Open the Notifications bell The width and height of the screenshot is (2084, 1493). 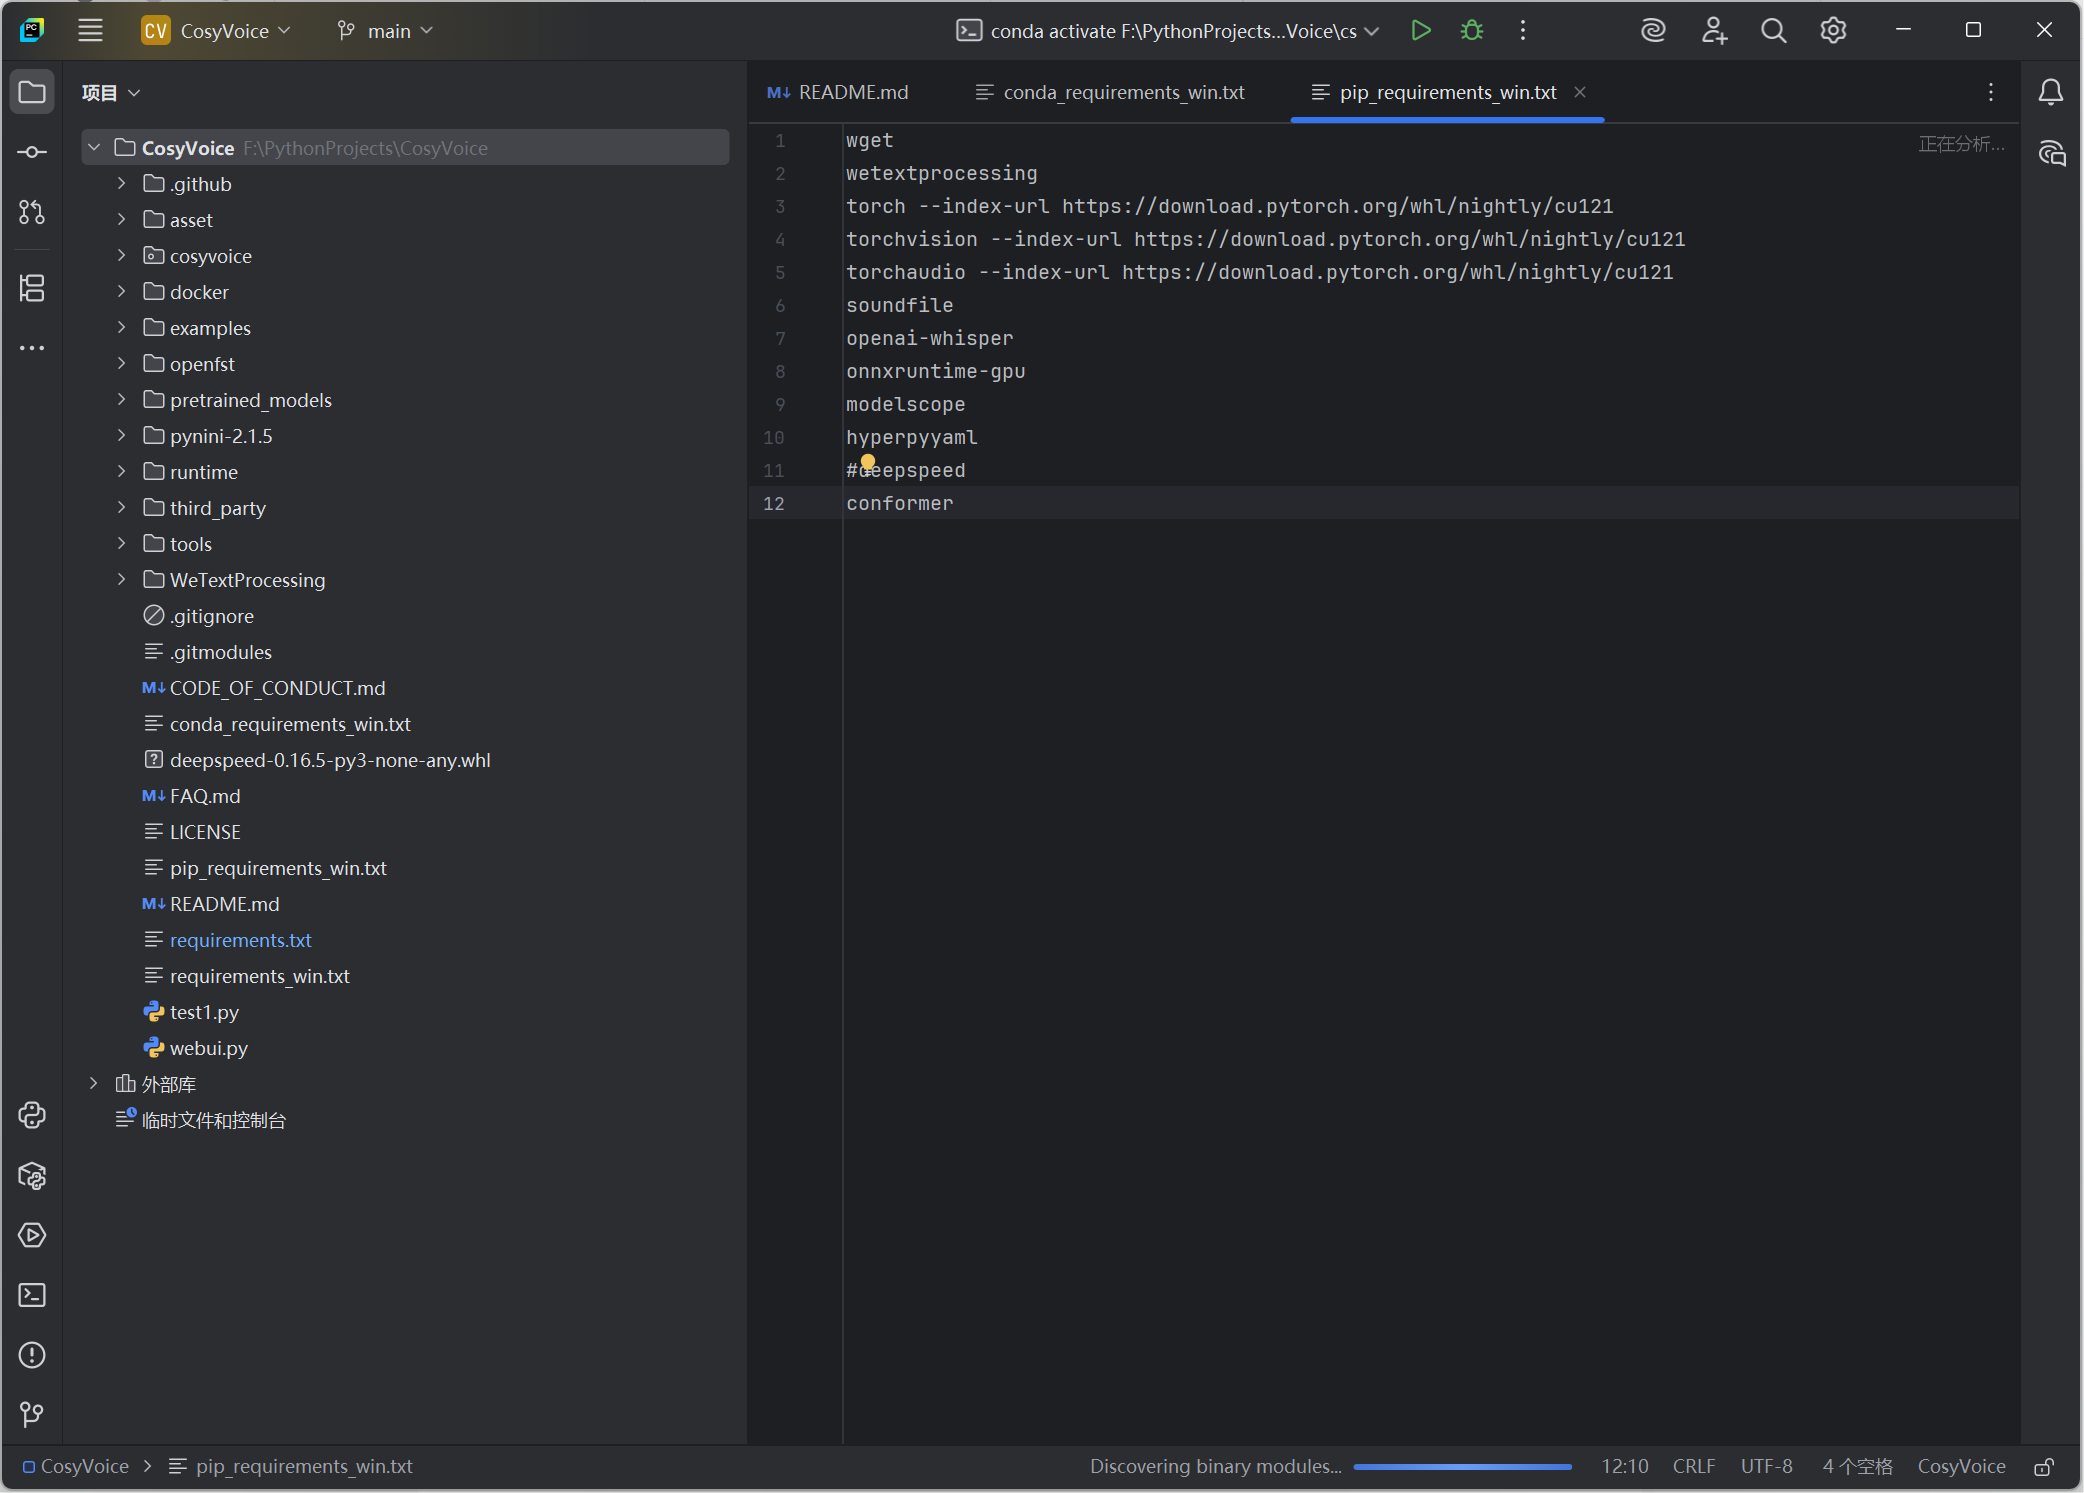[x=2050, y=92]
